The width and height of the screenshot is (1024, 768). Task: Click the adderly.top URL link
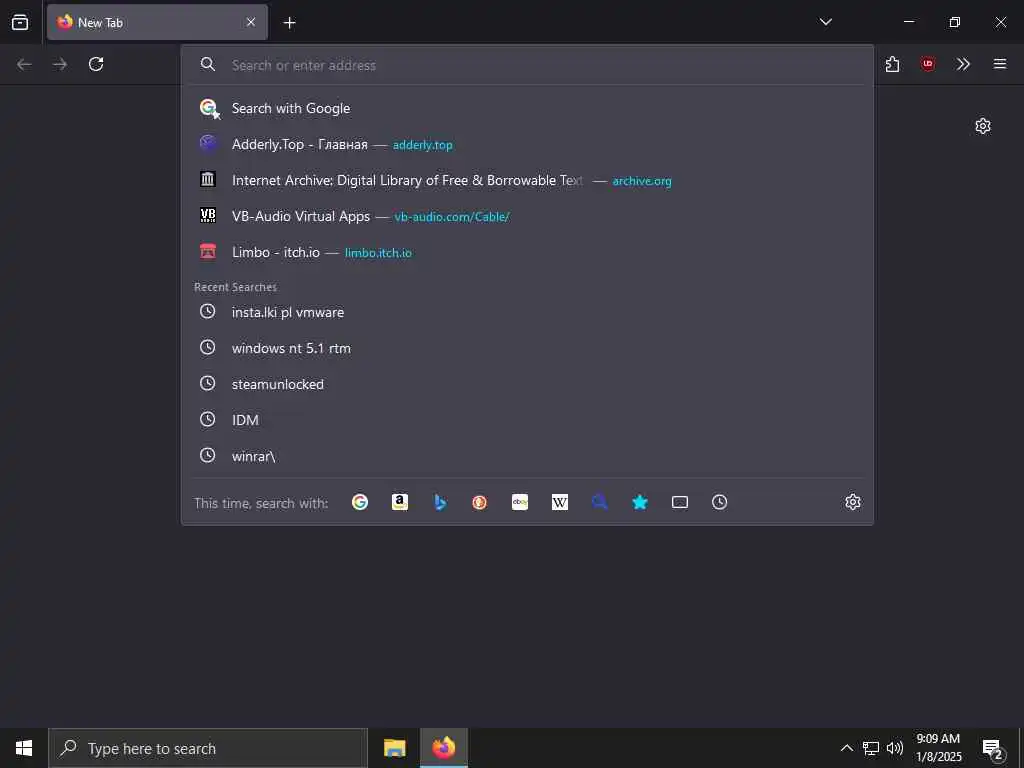(x=423, y=145)
